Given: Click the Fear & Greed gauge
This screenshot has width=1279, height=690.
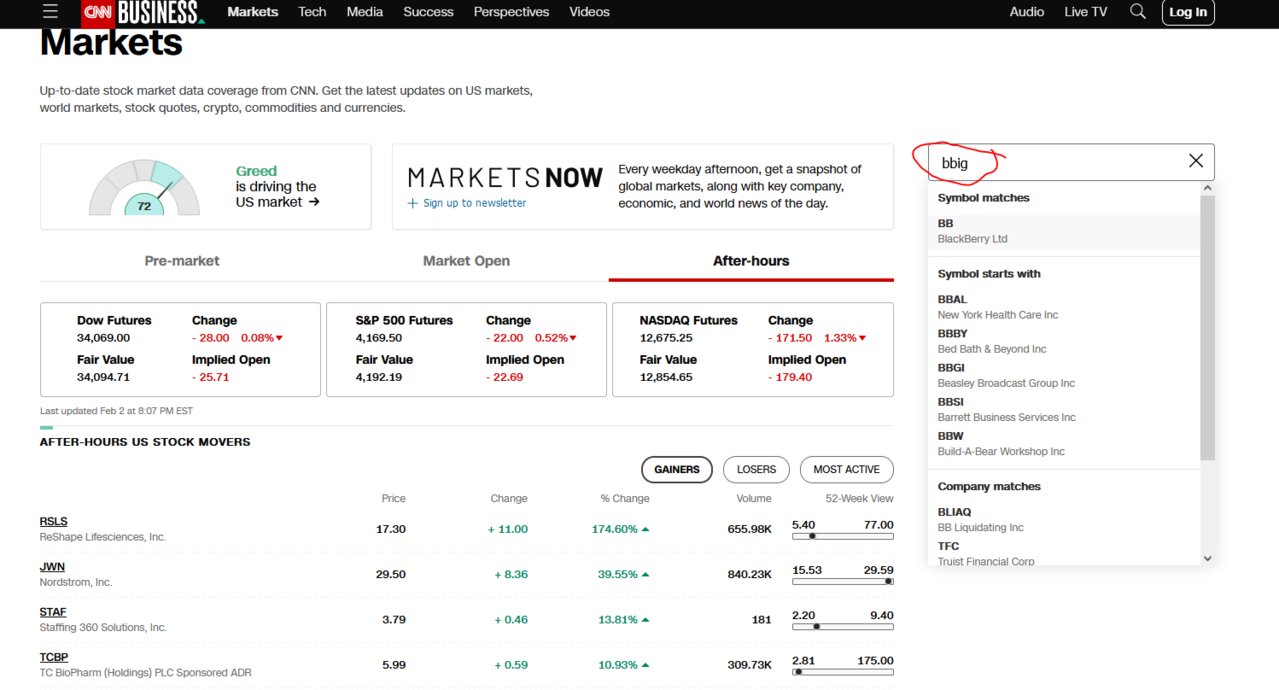Looking at the screenshot, I should (144, 188).
